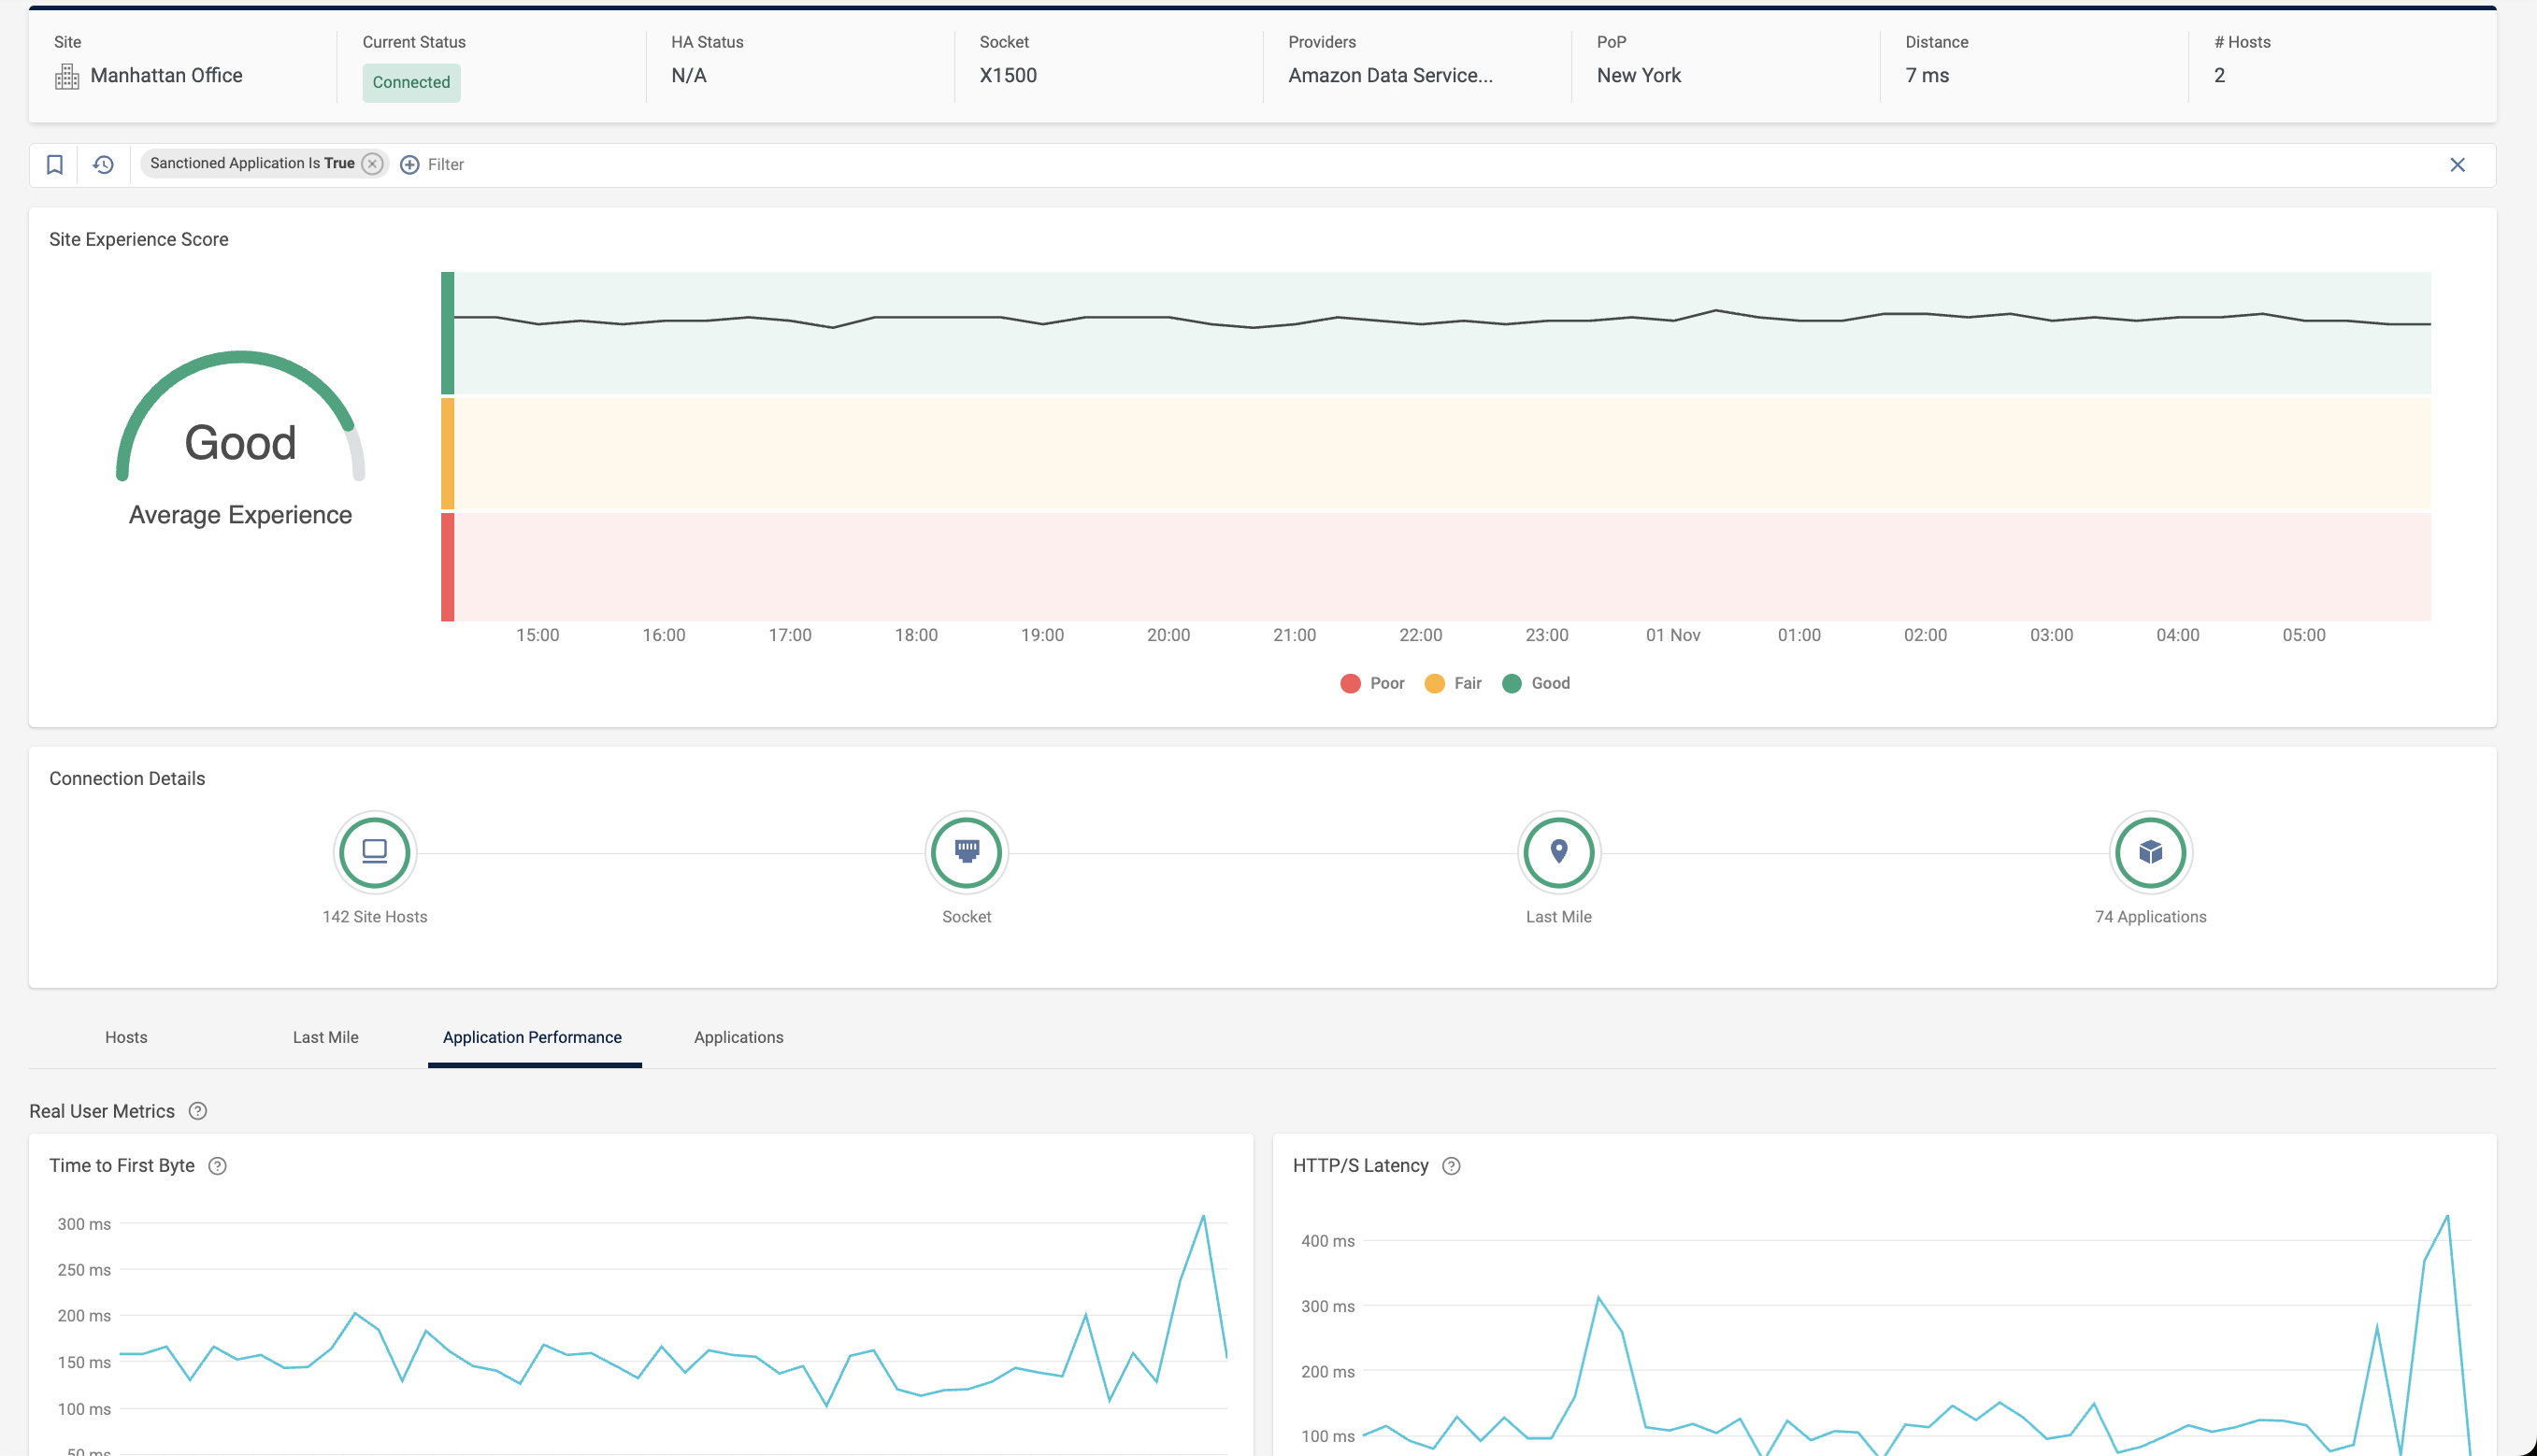Open the 74 Applications cube icon
2537x1456 pixels.
click(x=2151, y=852)
